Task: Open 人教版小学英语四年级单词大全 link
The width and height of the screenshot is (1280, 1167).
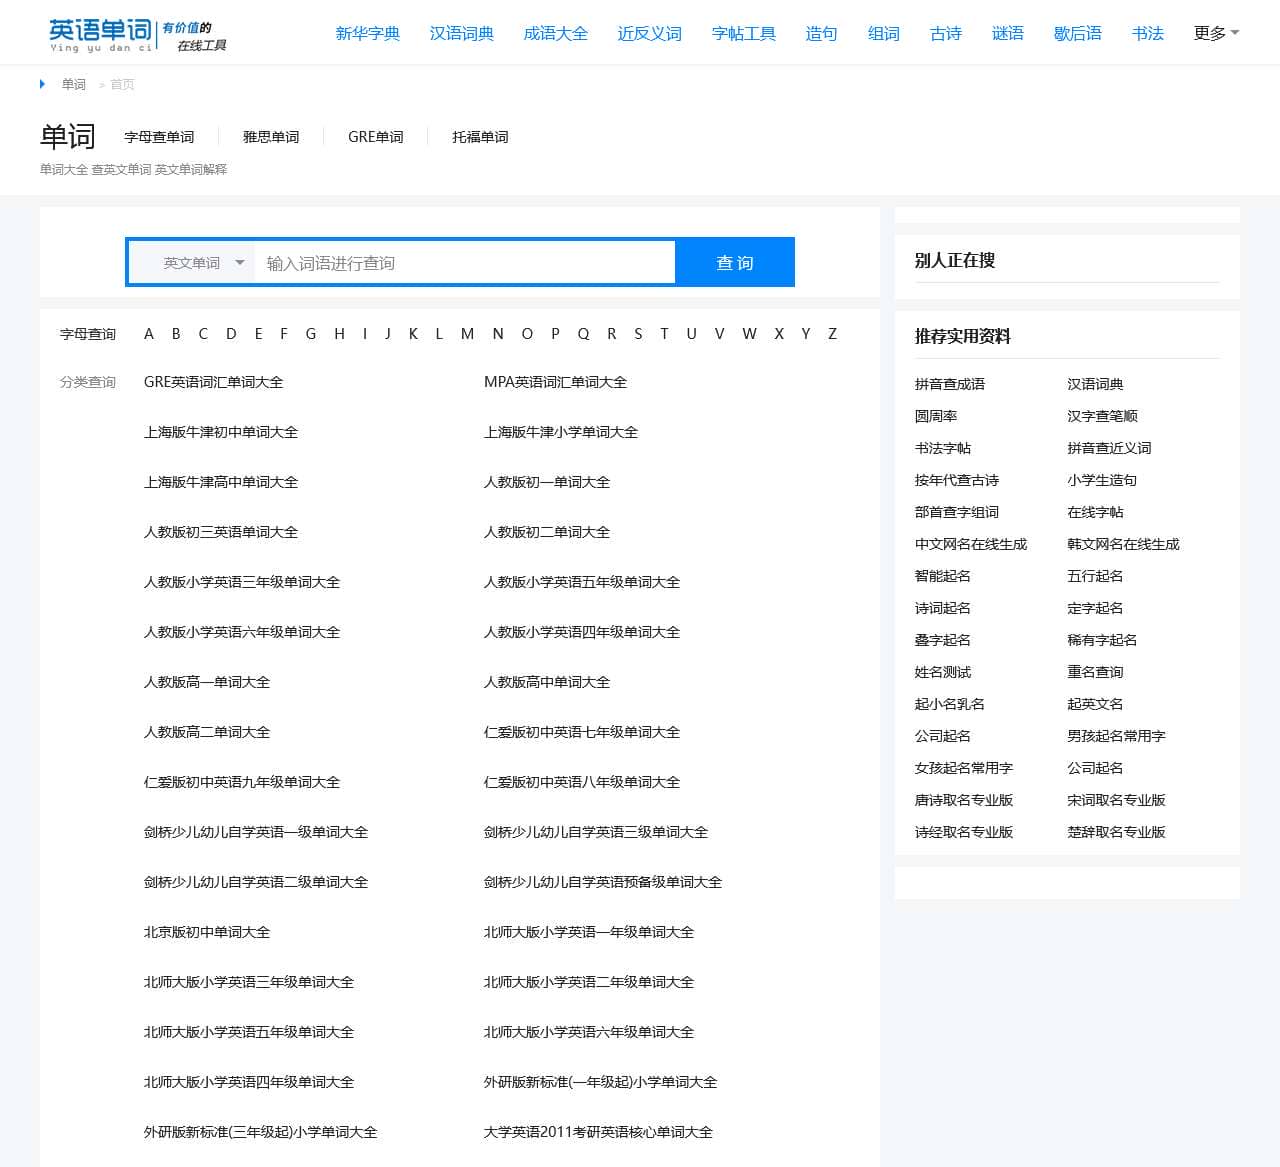Action: (x=582, y=632)
